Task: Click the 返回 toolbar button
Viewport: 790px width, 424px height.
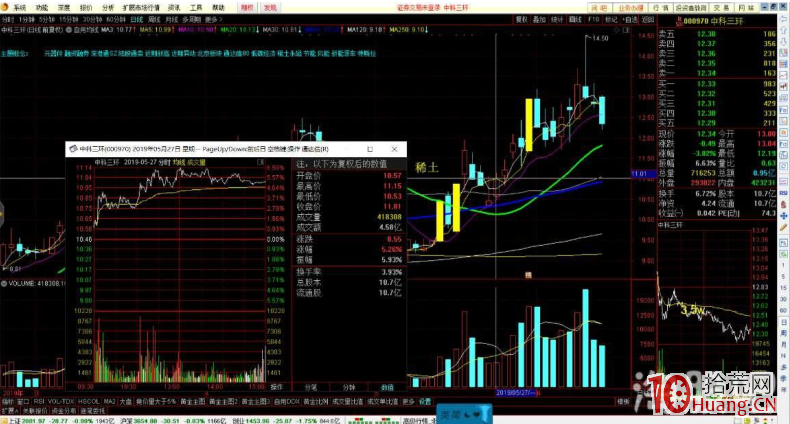Action: (648, 19)
